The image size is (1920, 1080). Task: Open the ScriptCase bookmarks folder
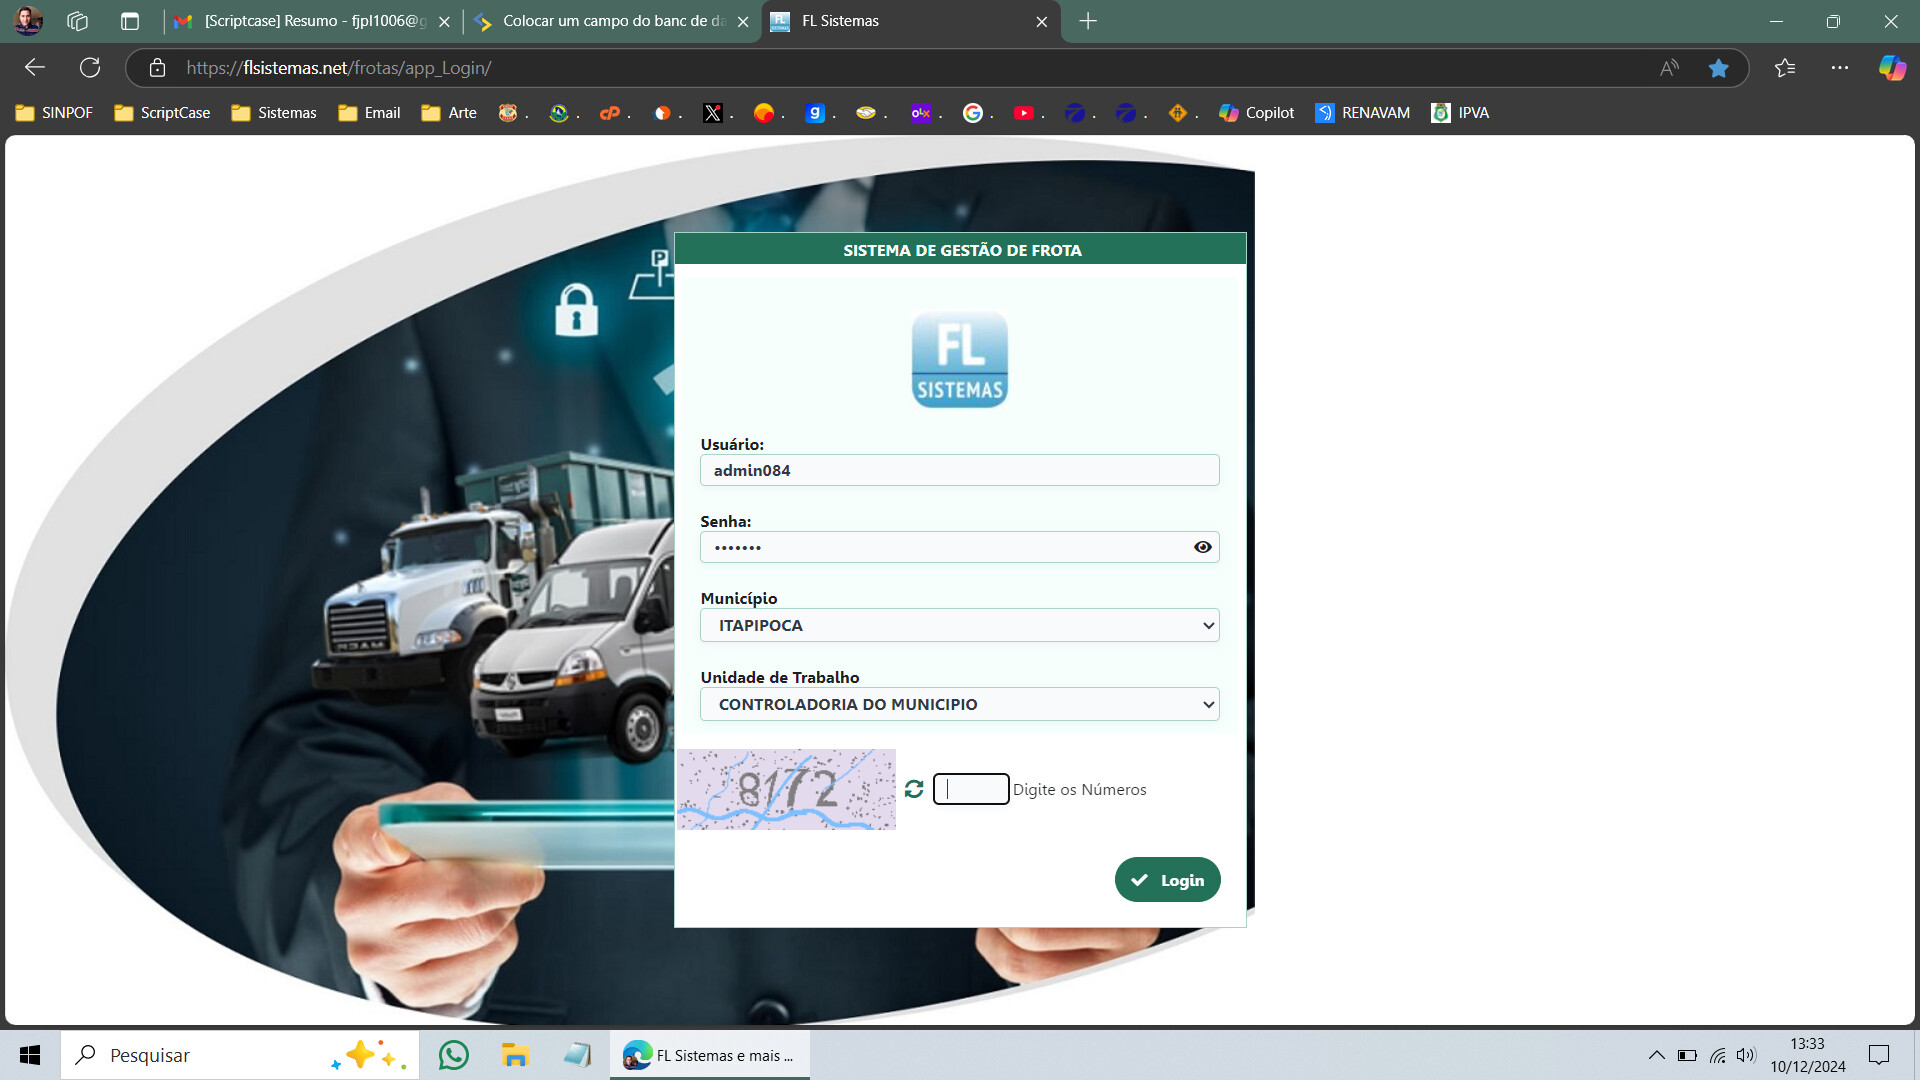point(162,113)
